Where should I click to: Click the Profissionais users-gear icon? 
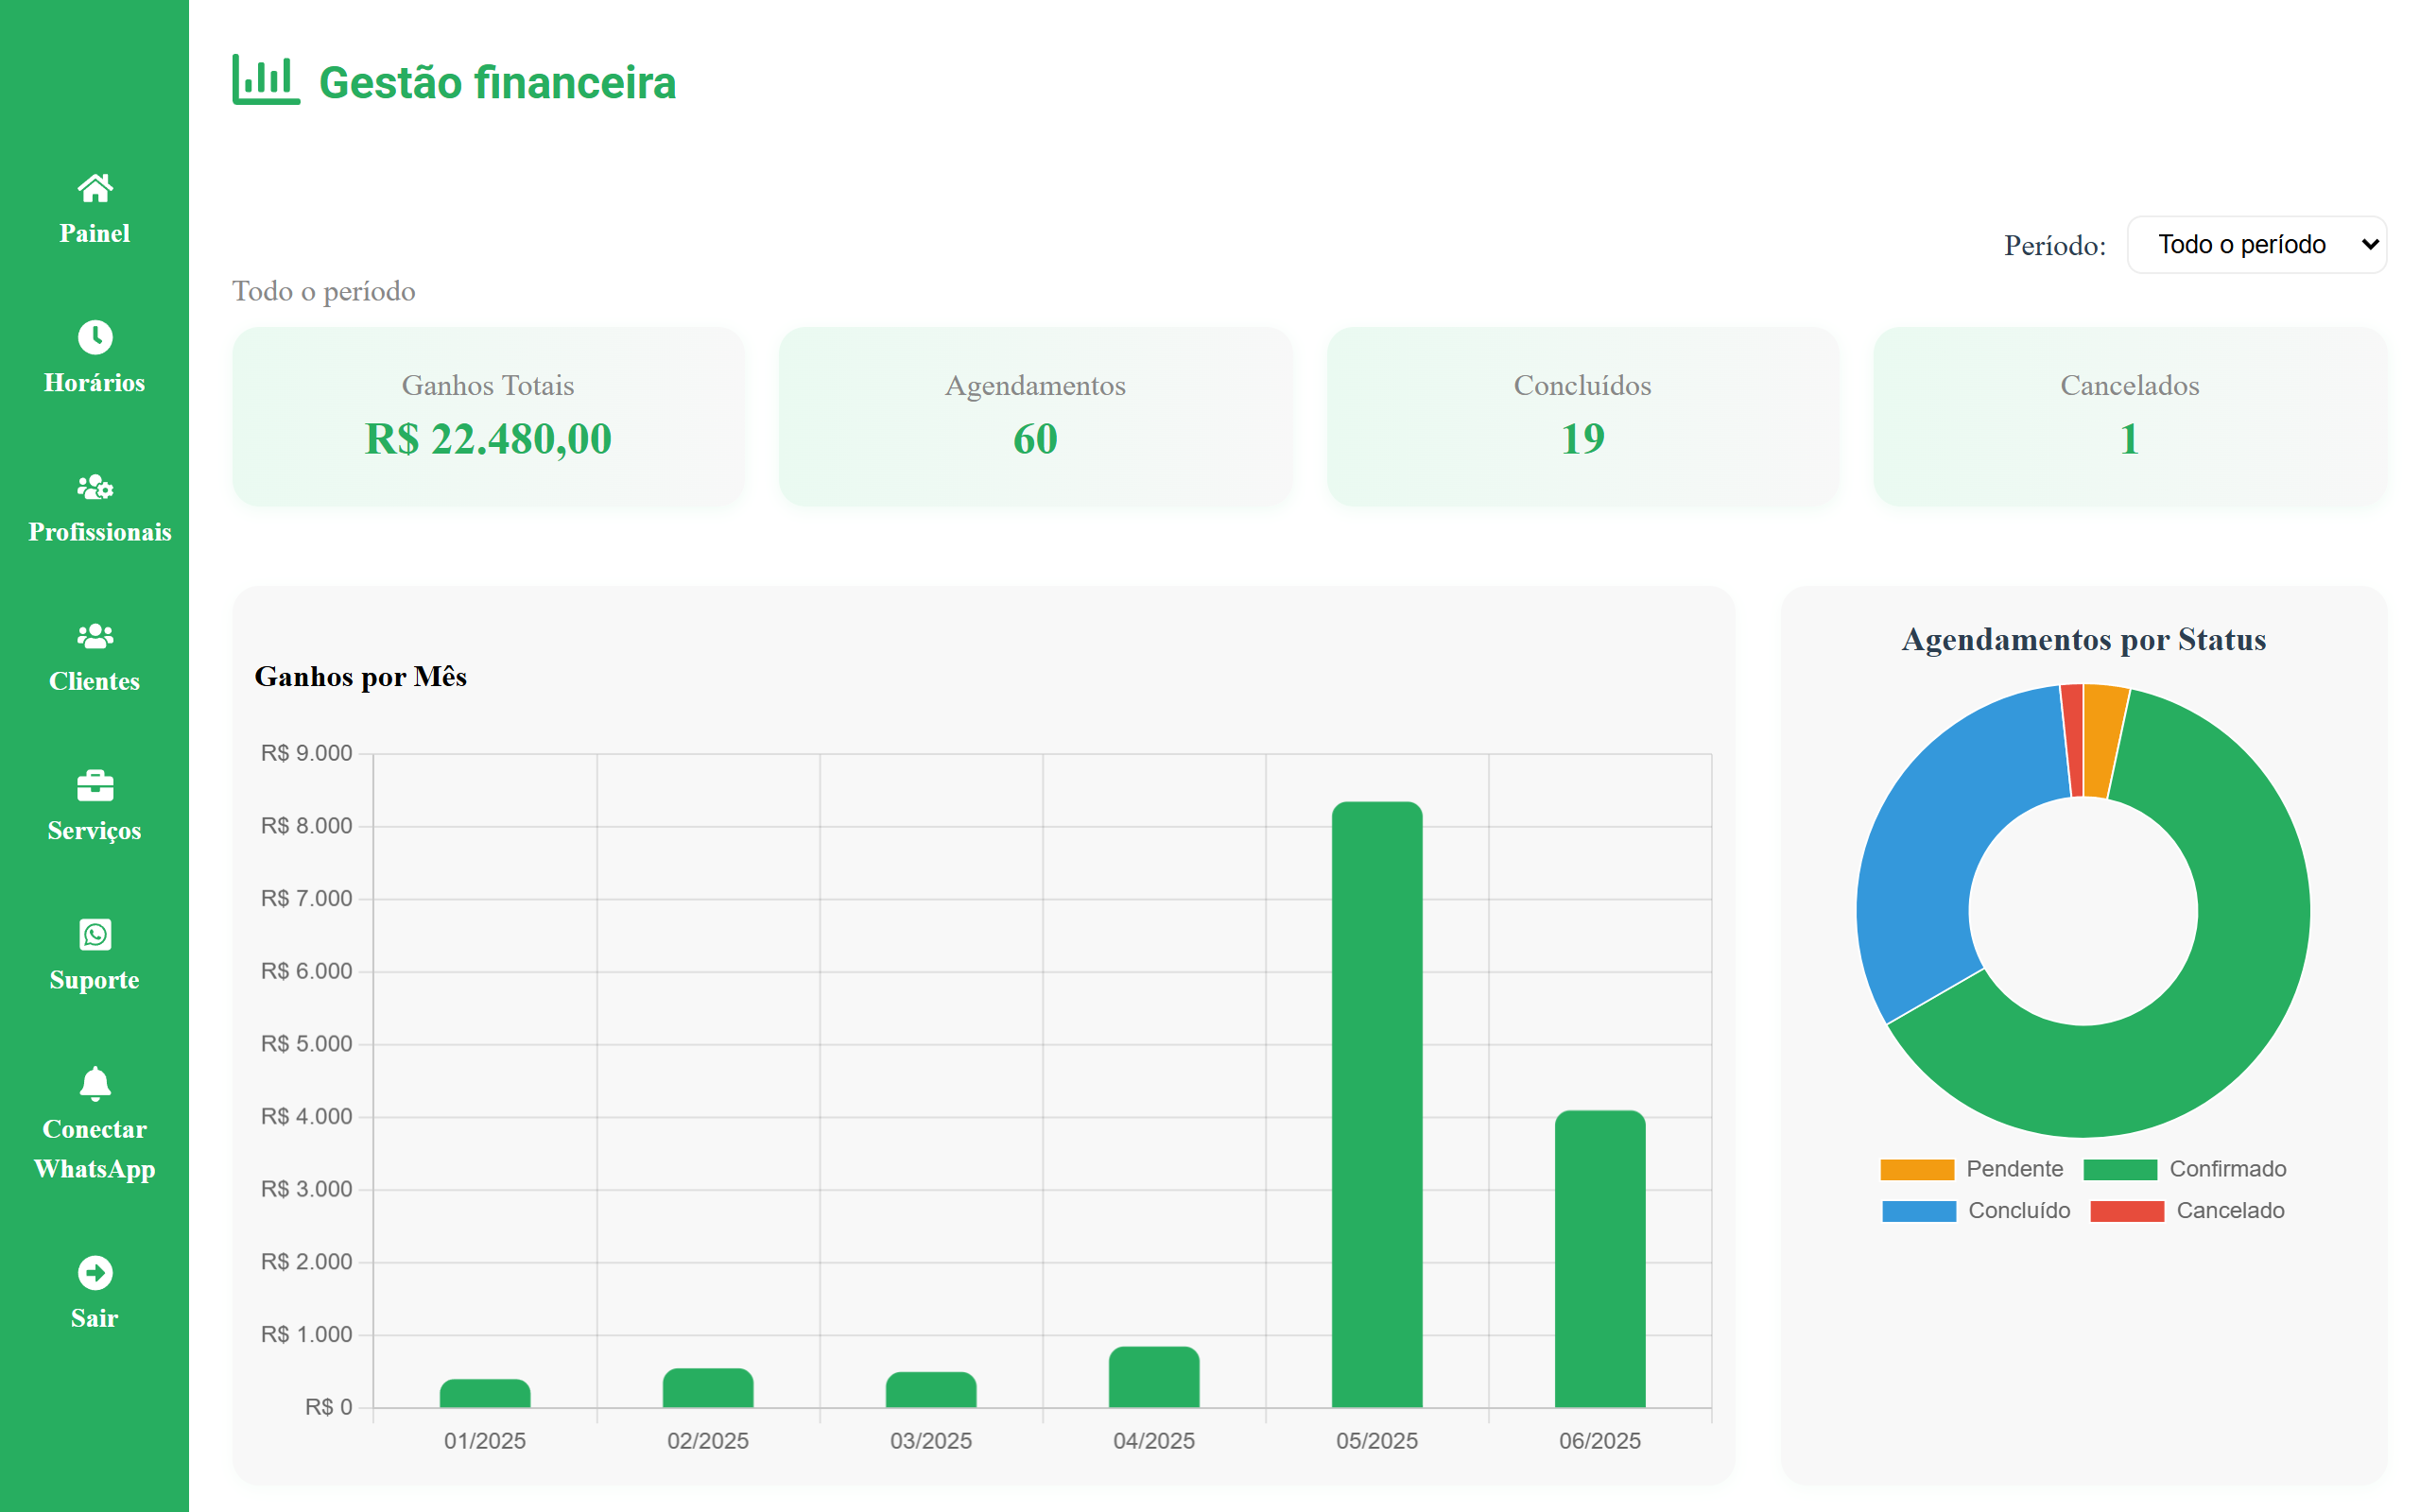pyautogui.click(x=95, y=487)
